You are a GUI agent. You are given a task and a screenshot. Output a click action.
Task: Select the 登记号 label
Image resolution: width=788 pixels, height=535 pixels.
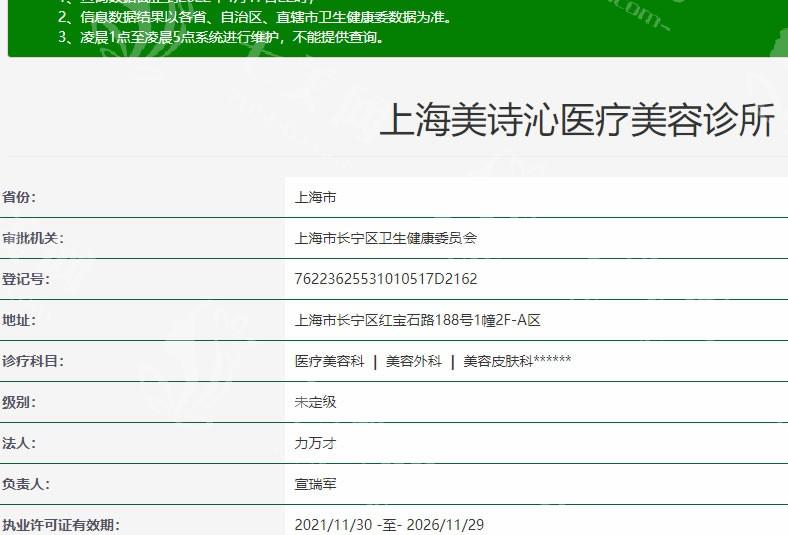pyautogui.click(x=26, y=279)
